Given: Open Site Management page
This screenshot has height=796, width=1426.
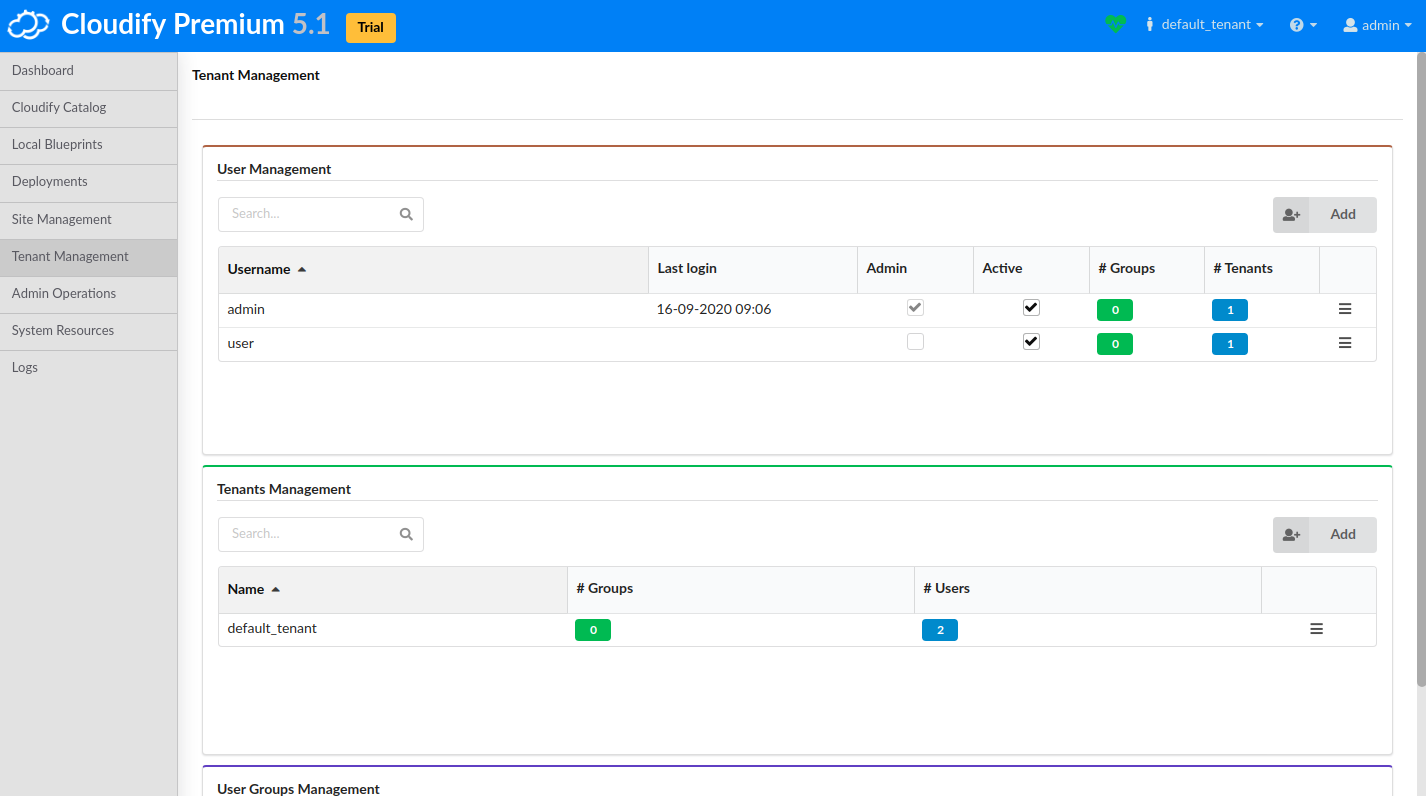Looking at the screenshot, I should tap(89, 220).
